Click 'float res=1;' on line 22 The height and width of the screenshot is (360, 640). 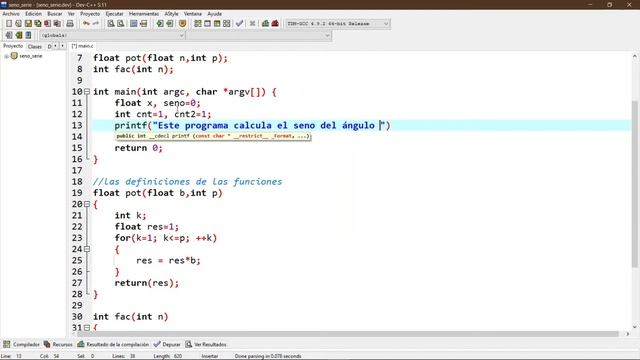tap(147, 227)
